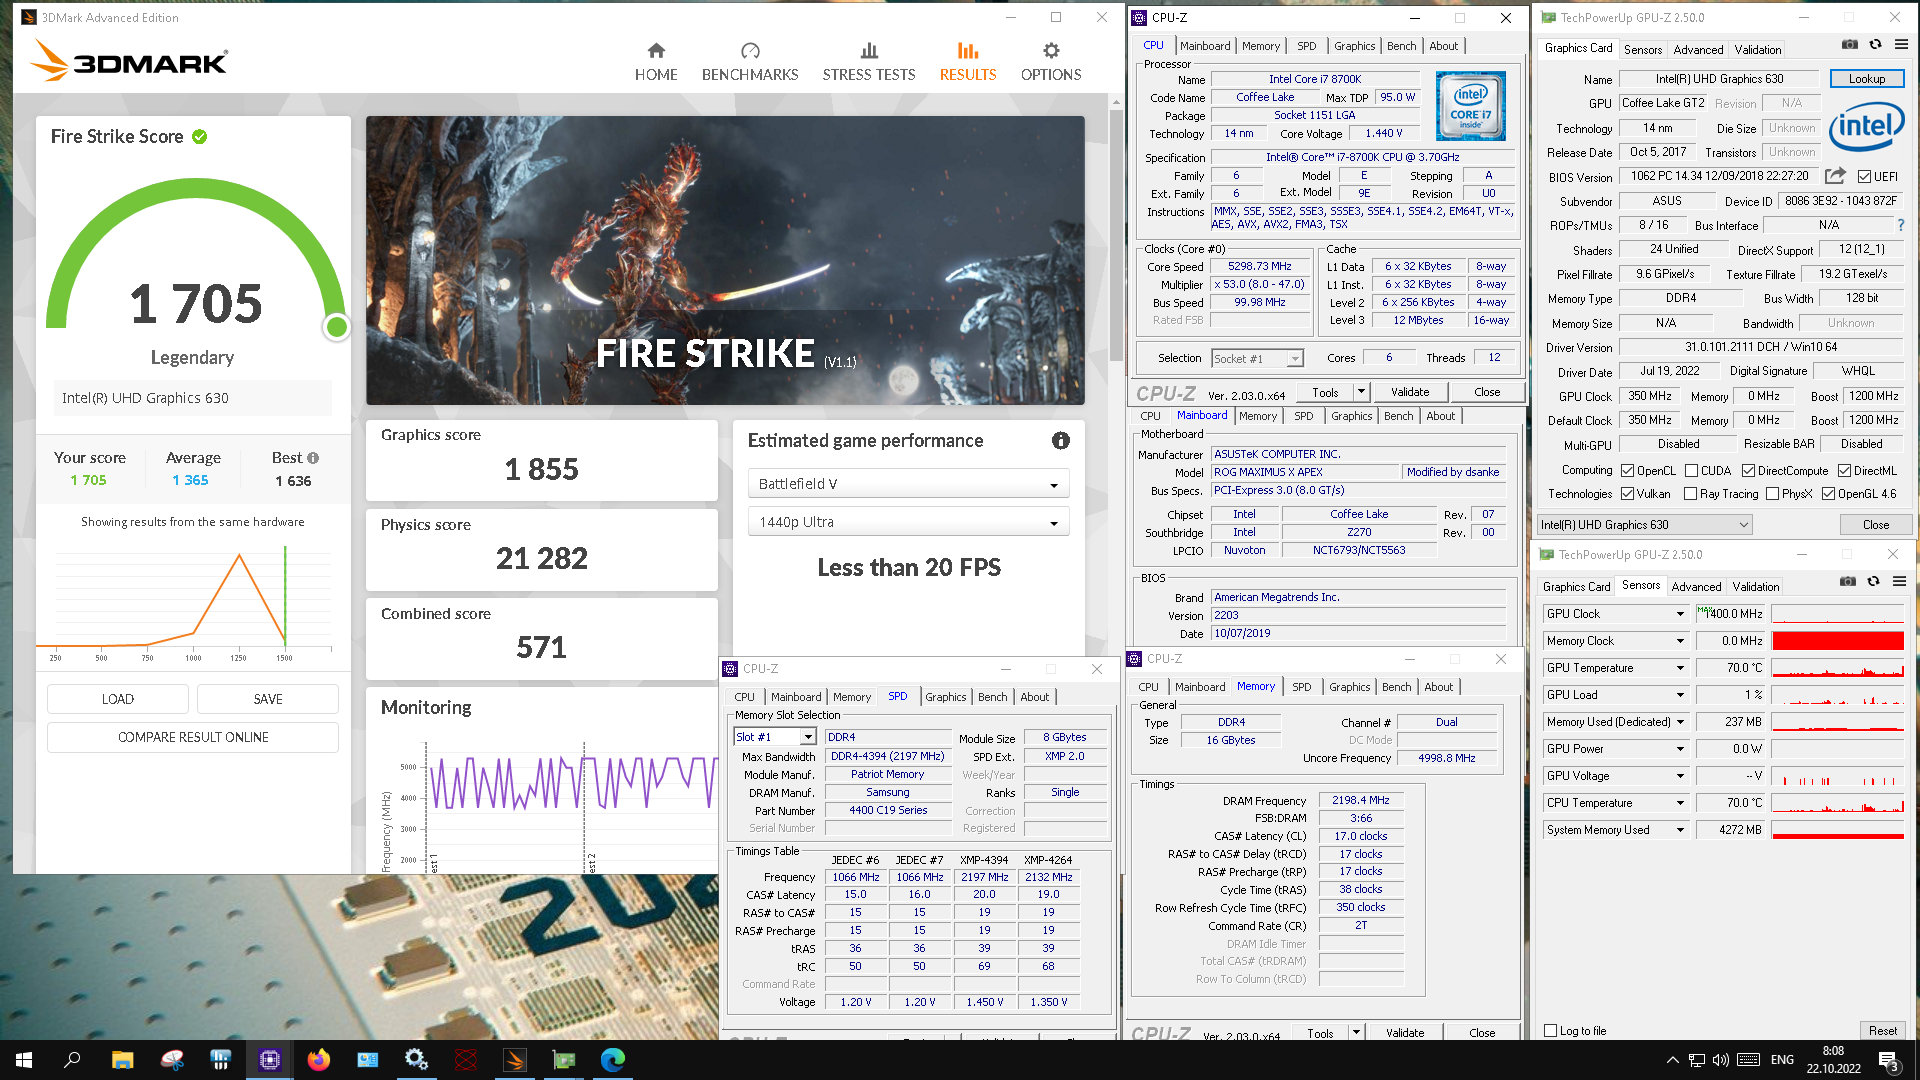Viewport: 1920px width, 1080px height.
Task: Toggle the Ray Tracing checkbox
Action: pyautogui.click(x=1690, y=494)
